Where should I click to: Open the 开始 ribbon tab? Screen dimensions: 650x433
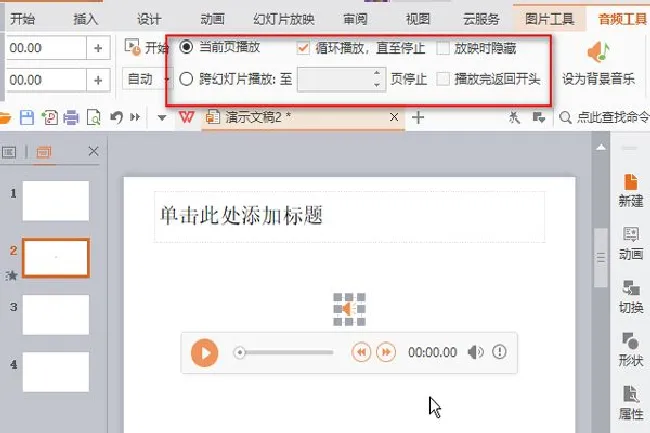tap(22, 19)
